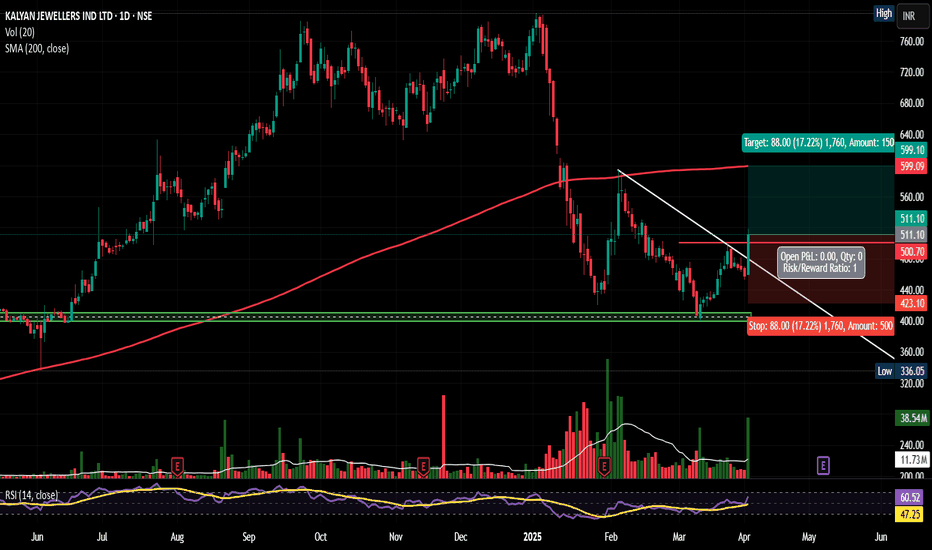The height and width of the screenshot is (550, 932).
Task: Click the RSI 47.25 value tag
Action: coord(910,514)
